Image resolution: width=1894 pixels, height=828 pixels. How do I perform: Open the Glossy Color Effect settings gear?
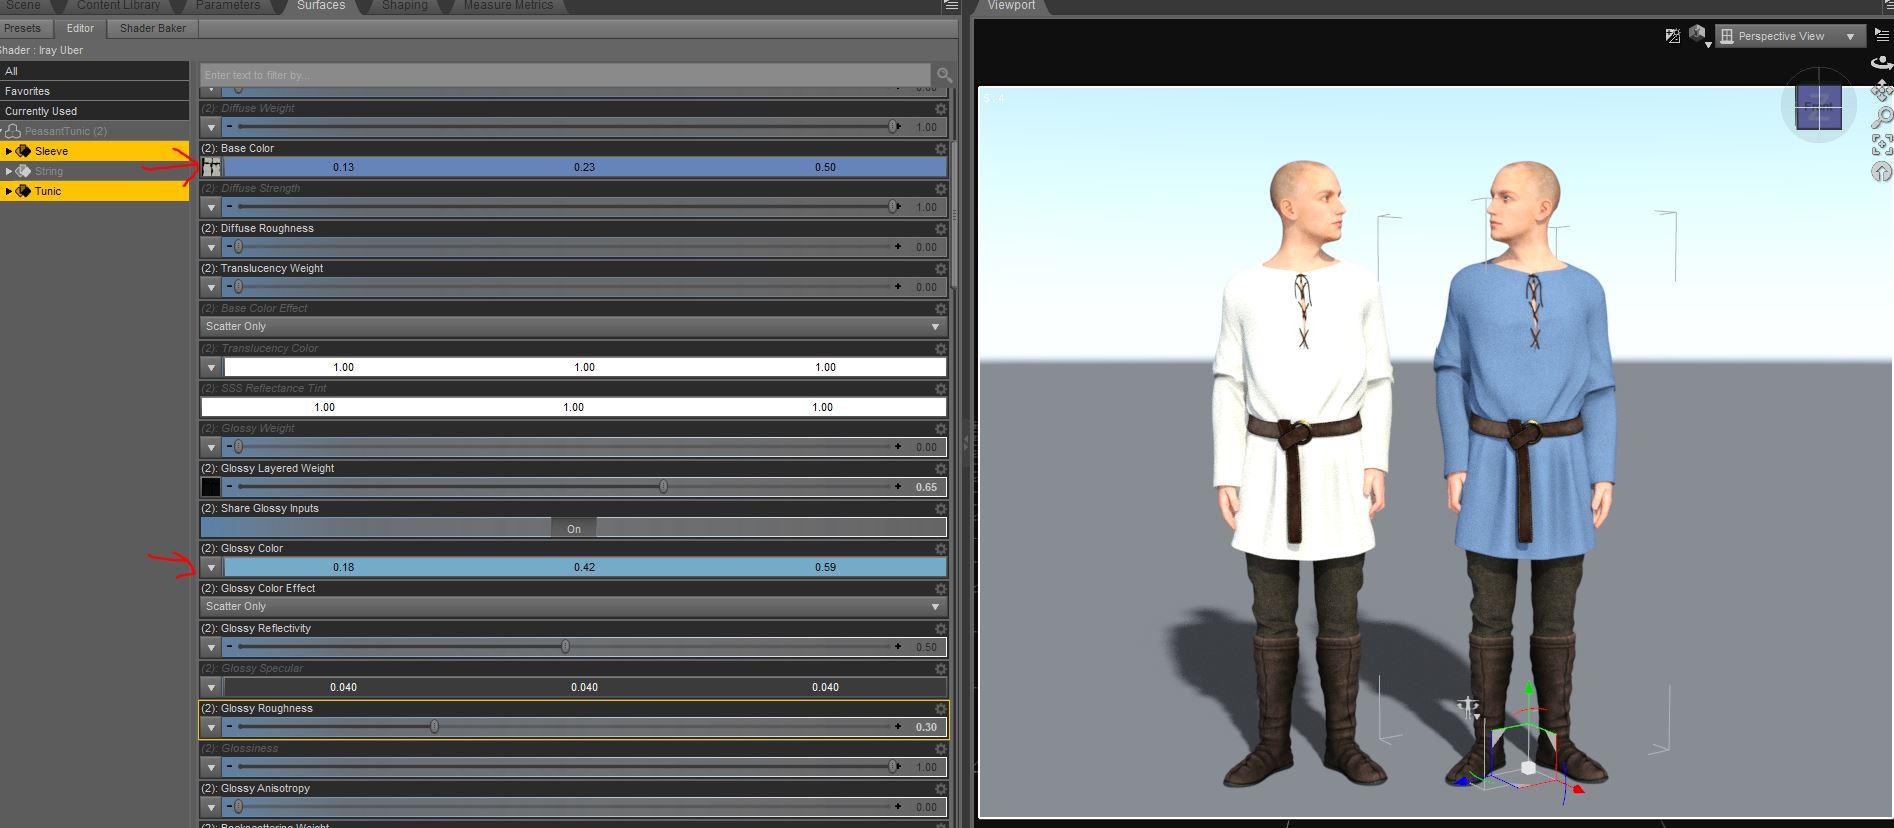(940, 589)
